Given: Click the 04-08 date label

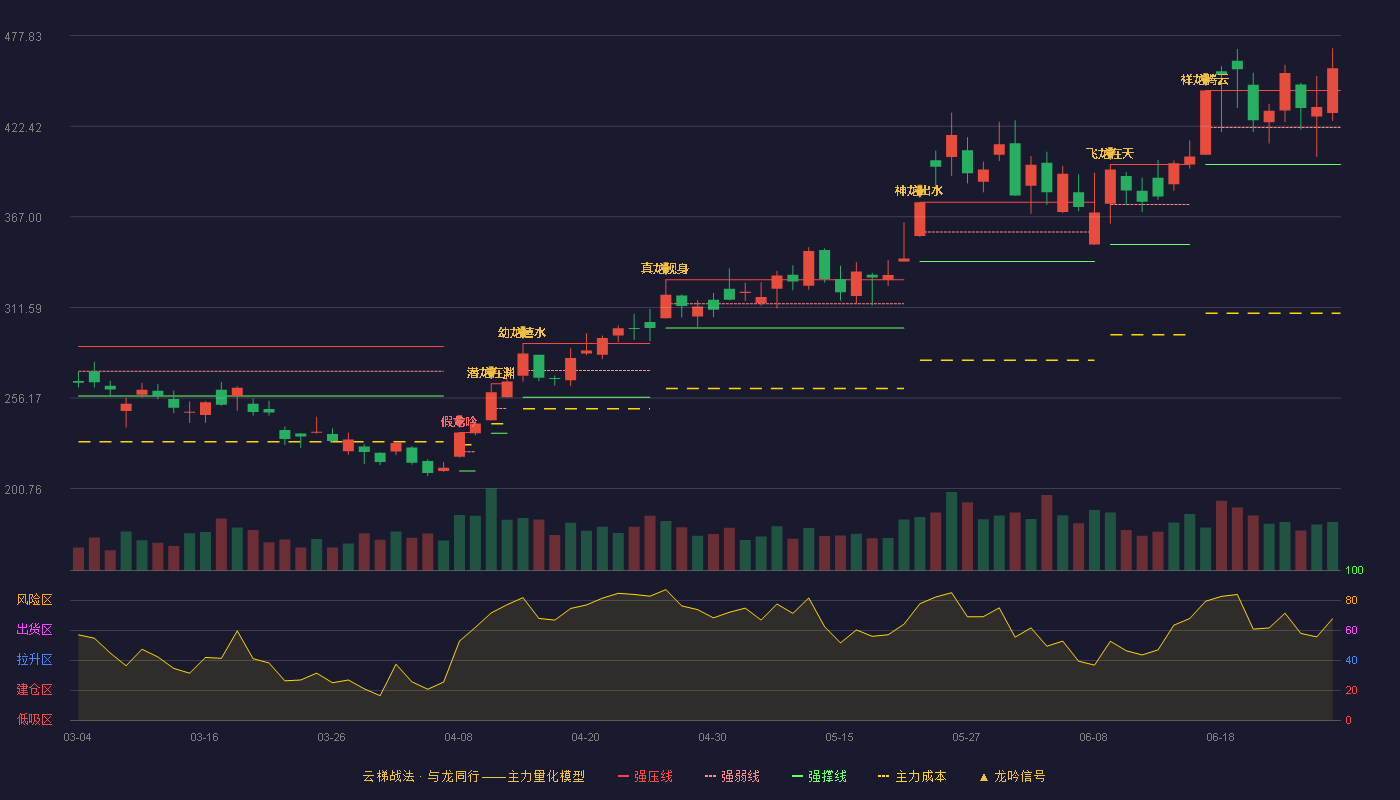Looking at the screenshot, I should pyautogui.click(x=458, y=737).
